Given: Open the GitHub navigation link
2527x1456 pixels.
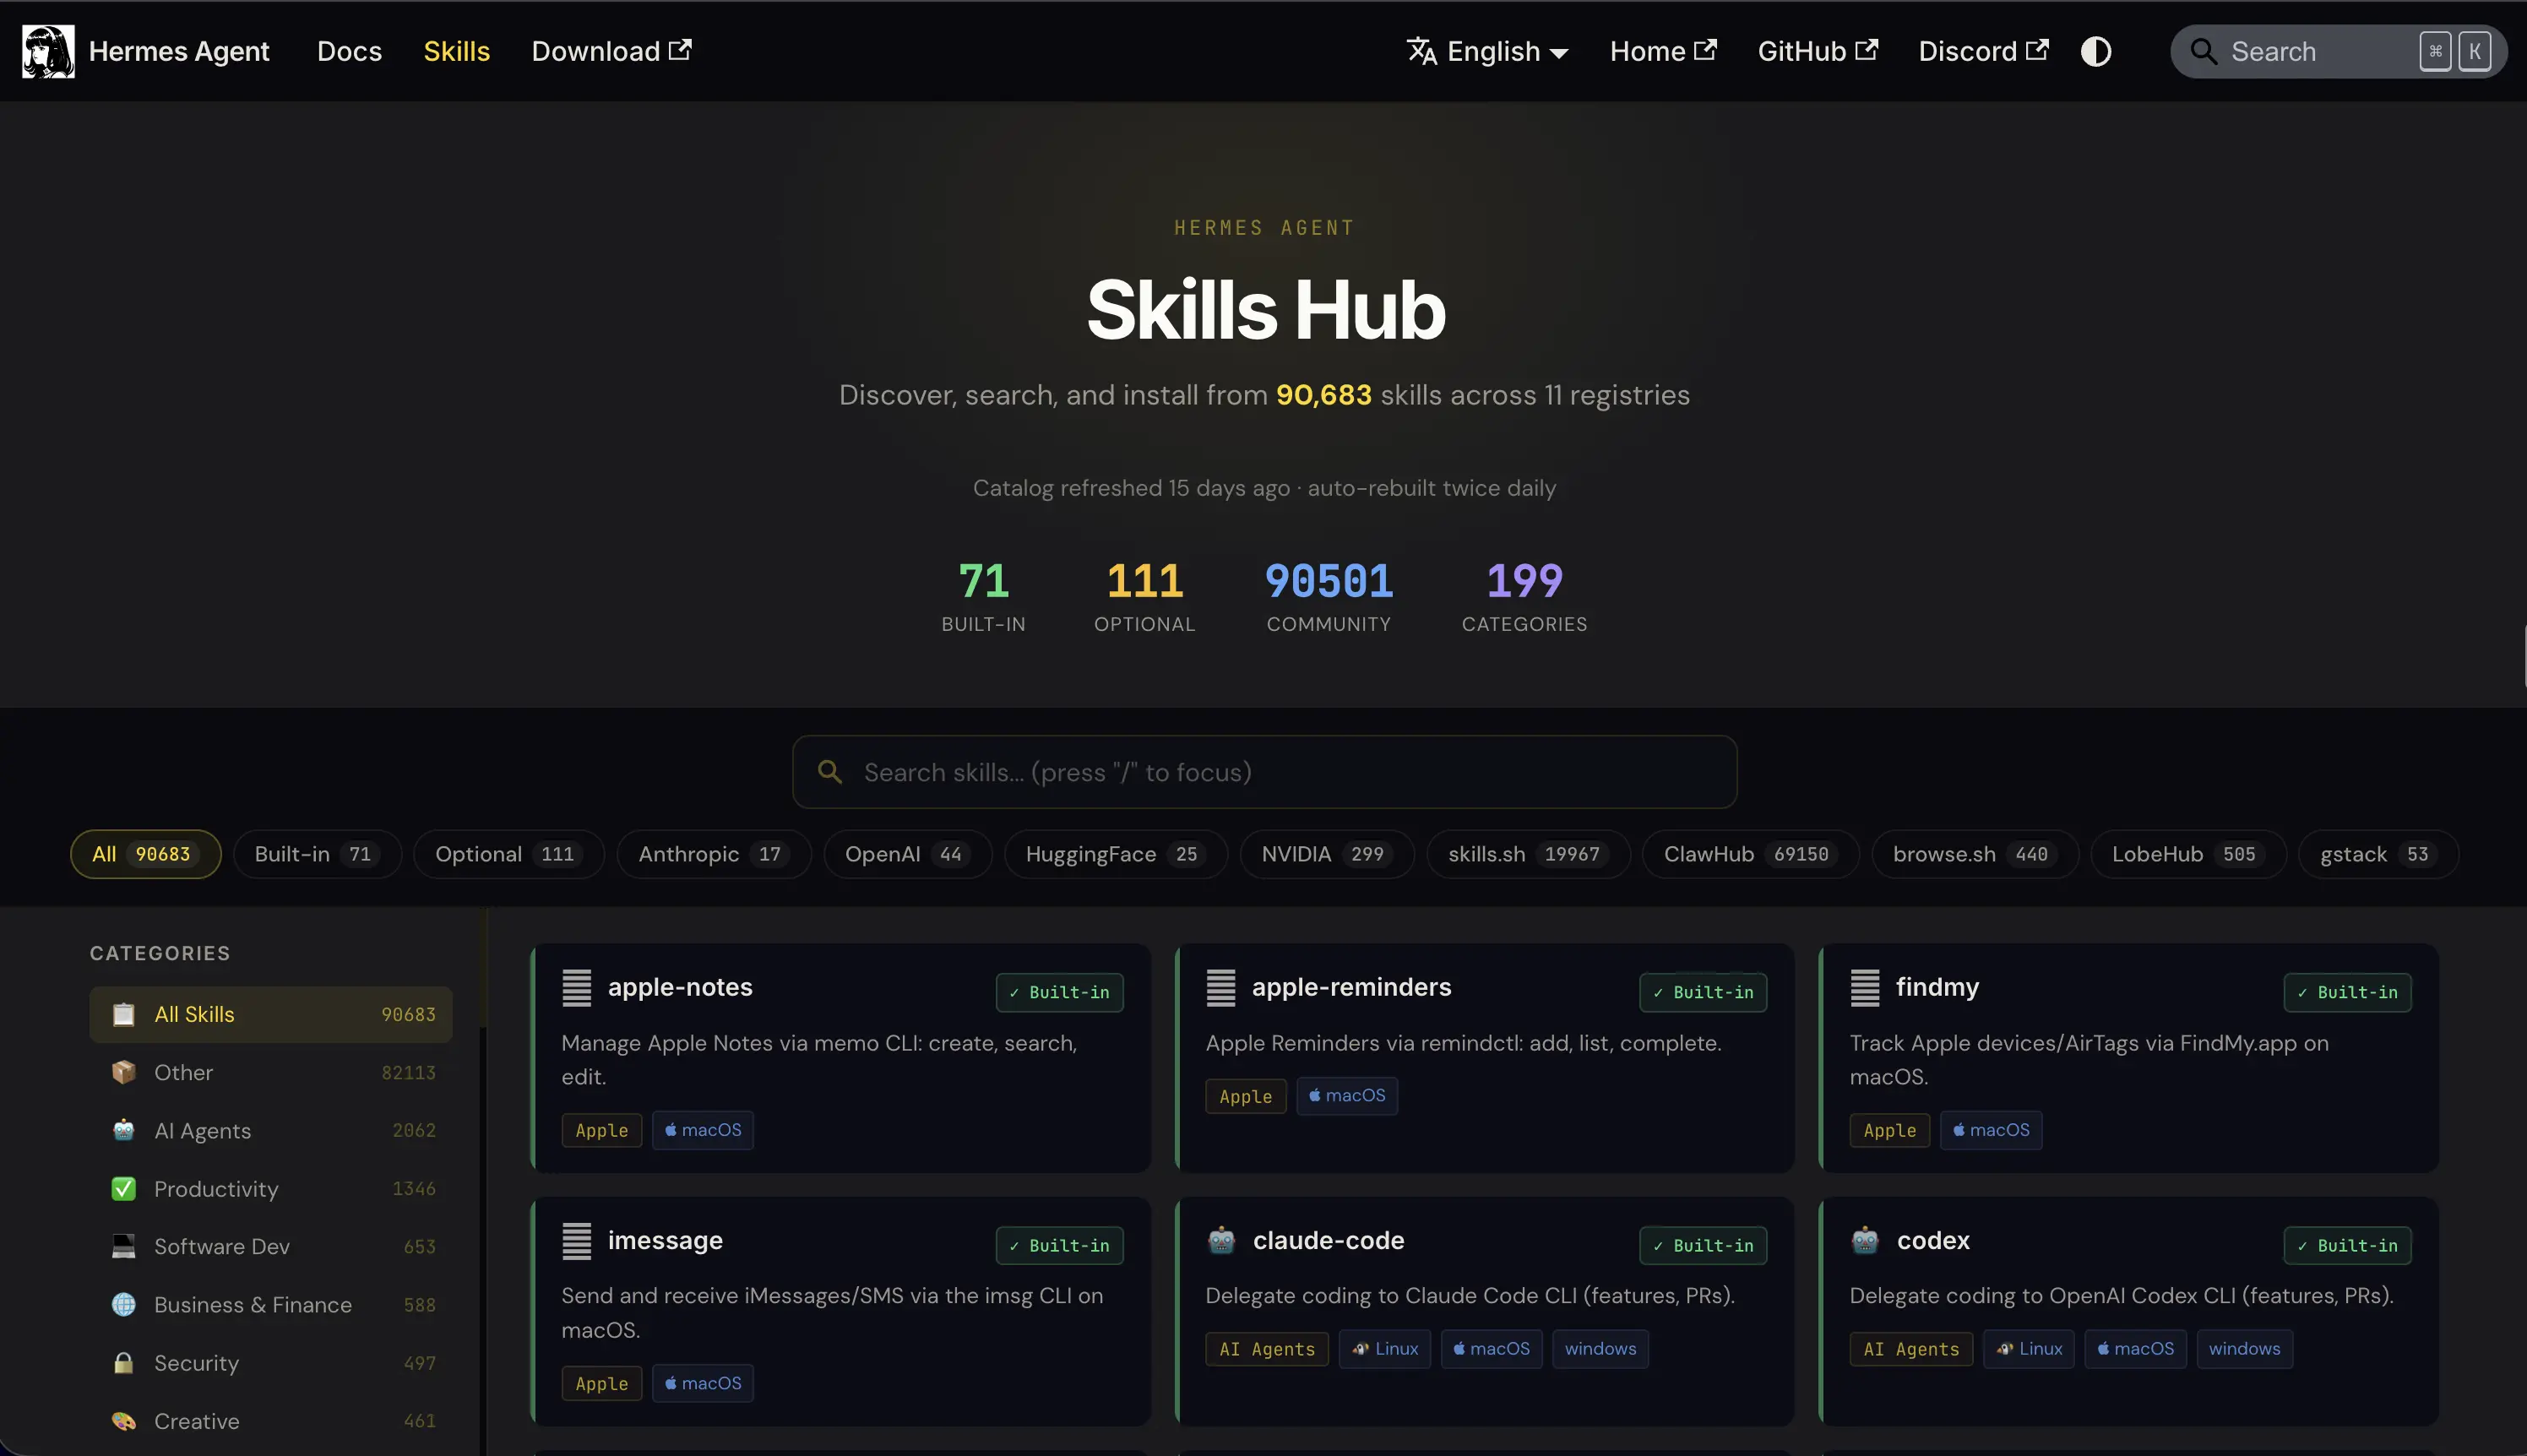Looking at the screenshot, I should pos(1818,51).
